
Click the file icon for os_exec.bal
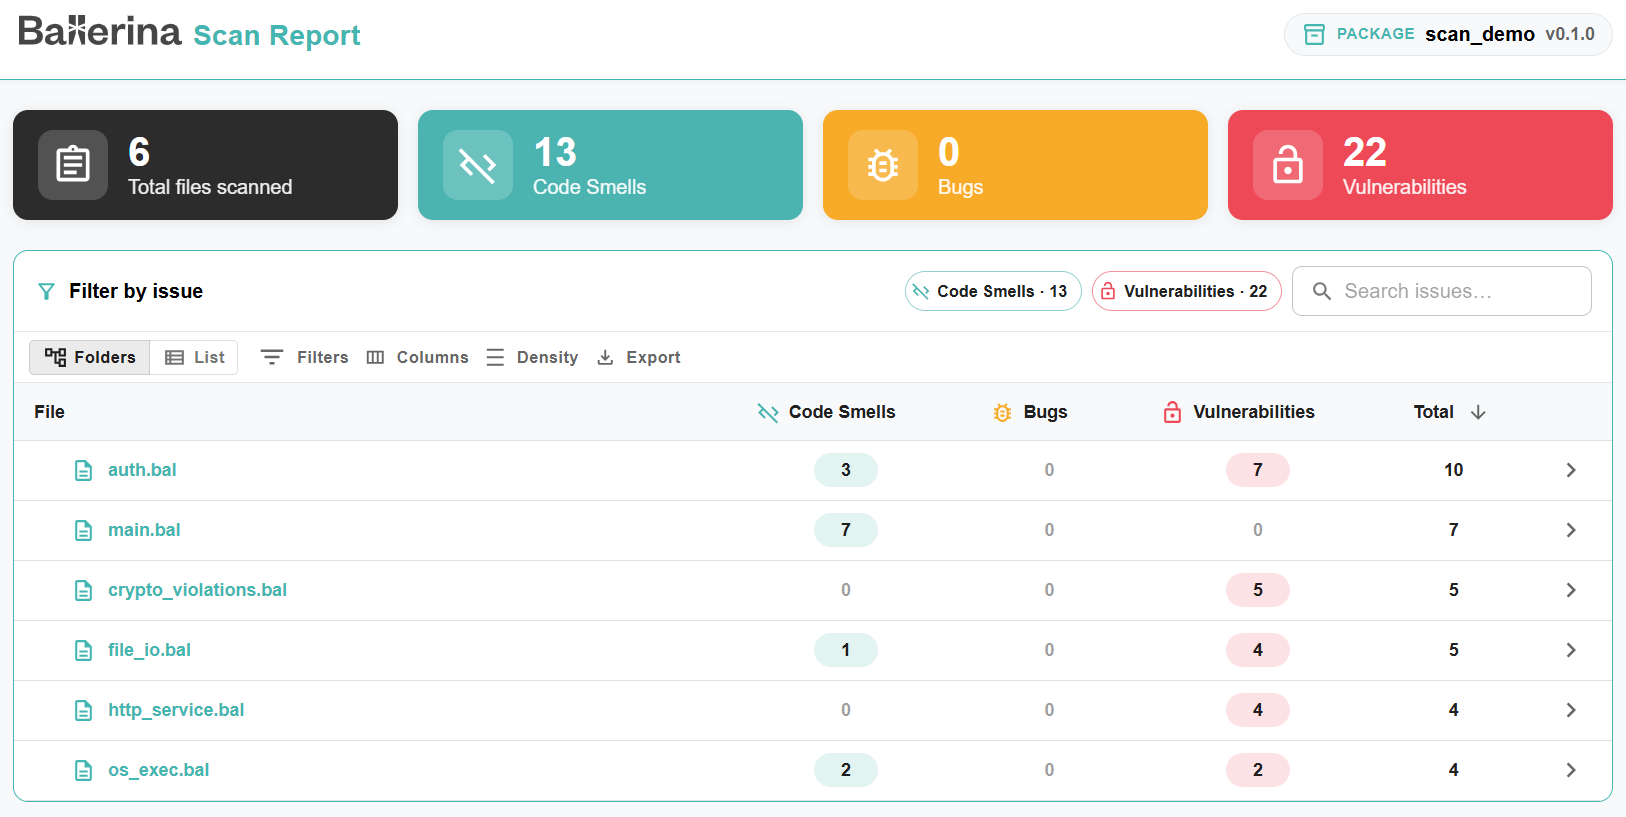click(84, 770)
